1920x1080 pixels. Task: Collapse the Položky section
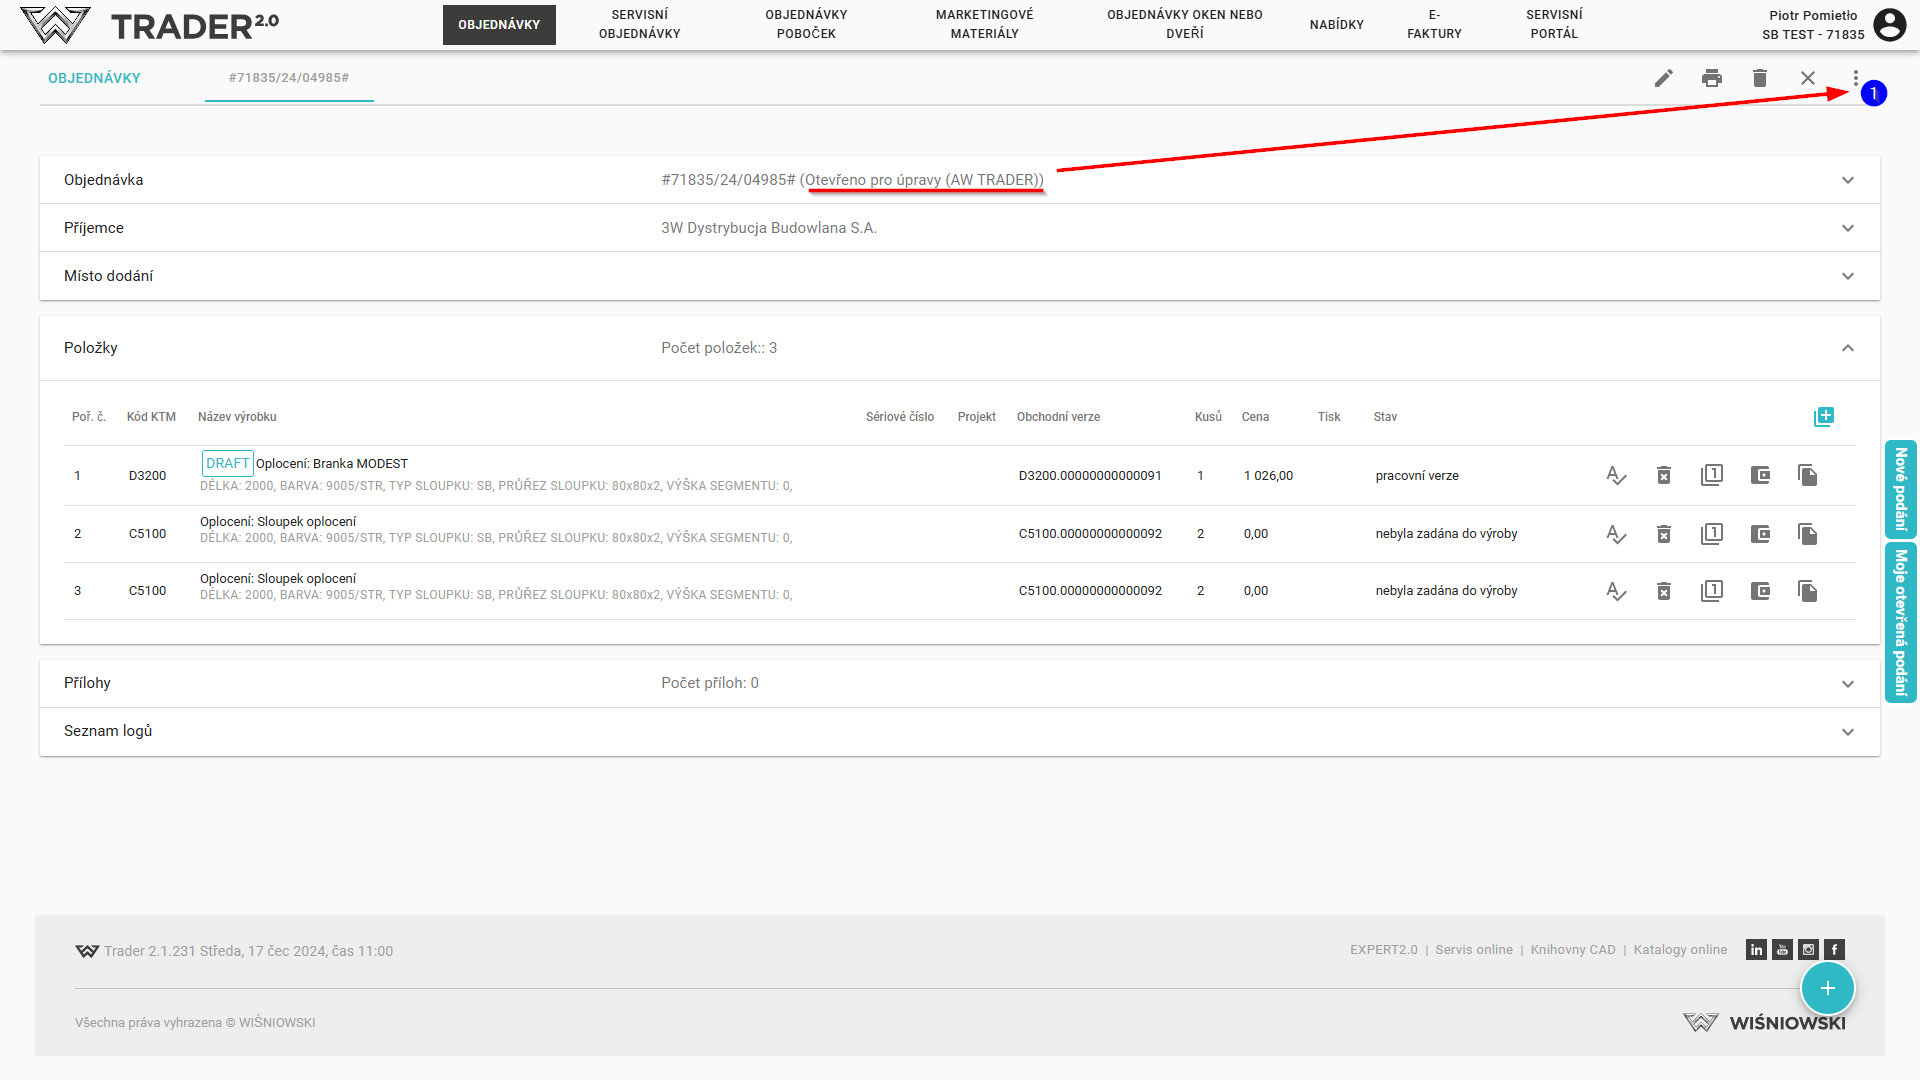pos(1847,348)
